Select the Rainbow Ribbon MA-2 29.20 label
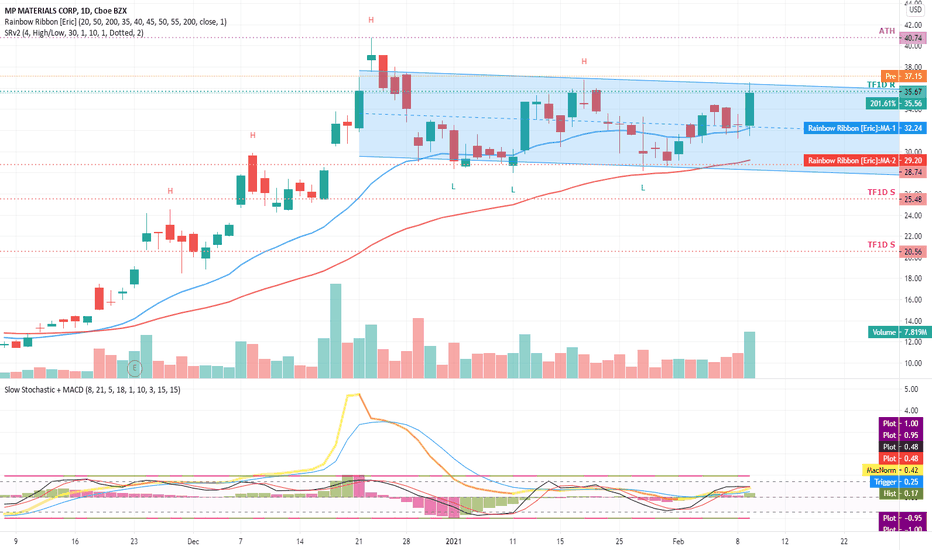 point(865,161)
